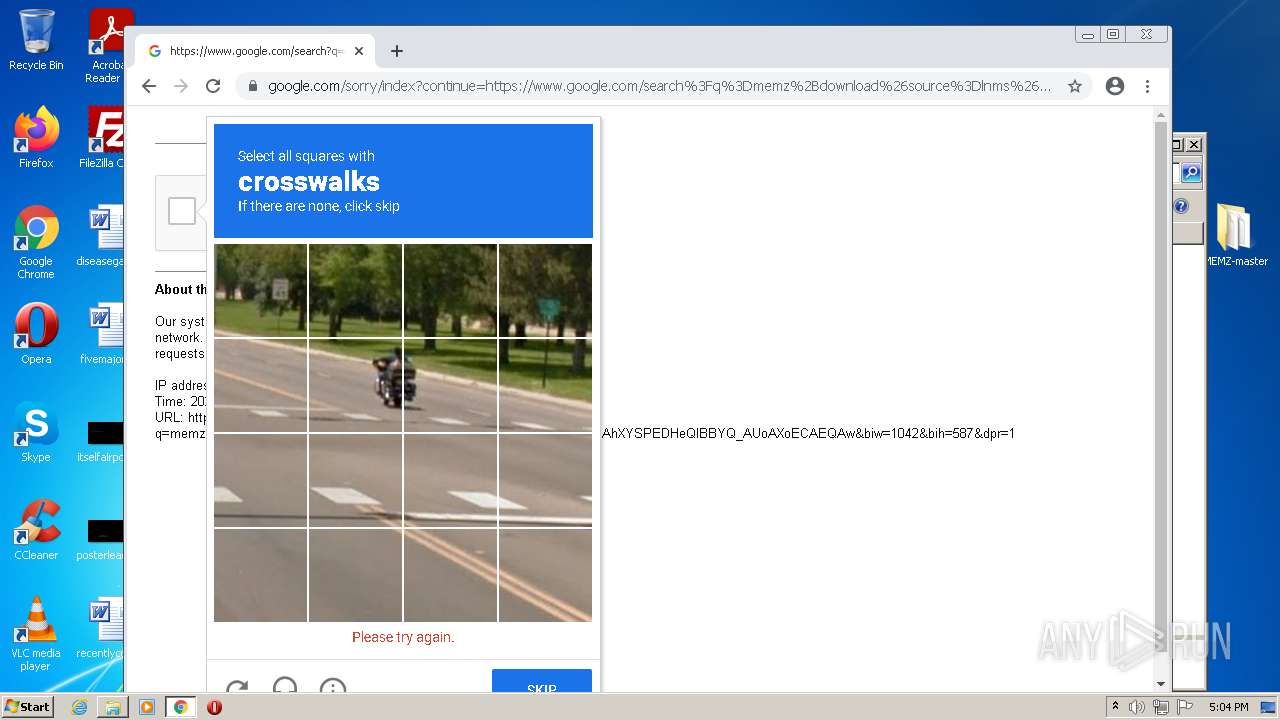This screenshot has height=720, width=1280.
Task: Launch the Firefox desktop shortcut
Action: coord(36,138)
